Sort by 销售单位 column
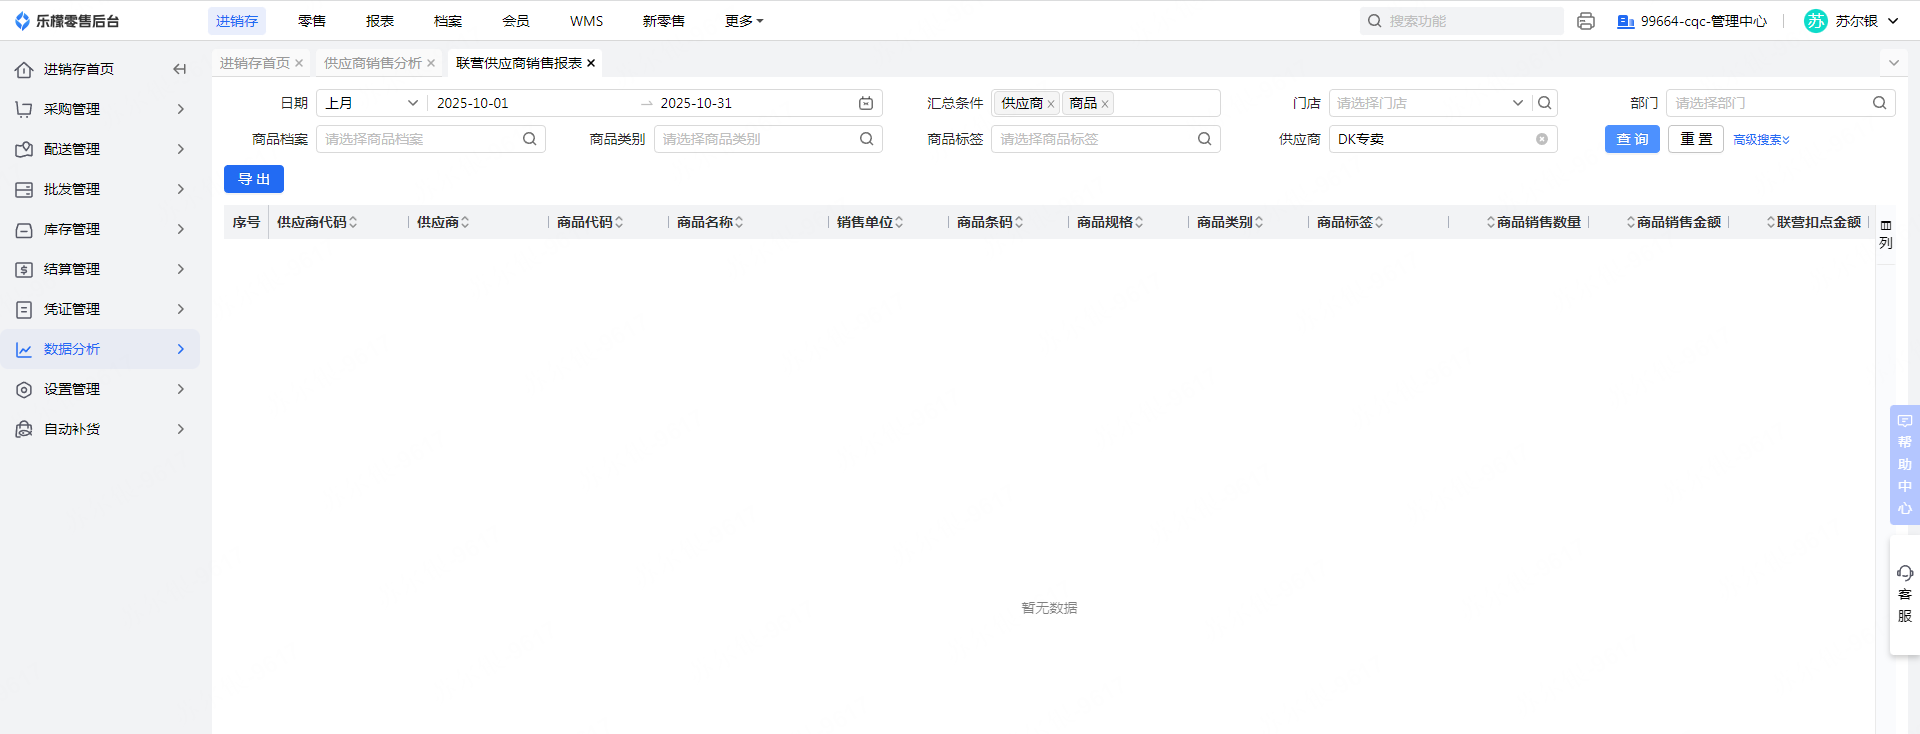The width and height of the screenshot is (1920, 734). click(x=899, y=222)
